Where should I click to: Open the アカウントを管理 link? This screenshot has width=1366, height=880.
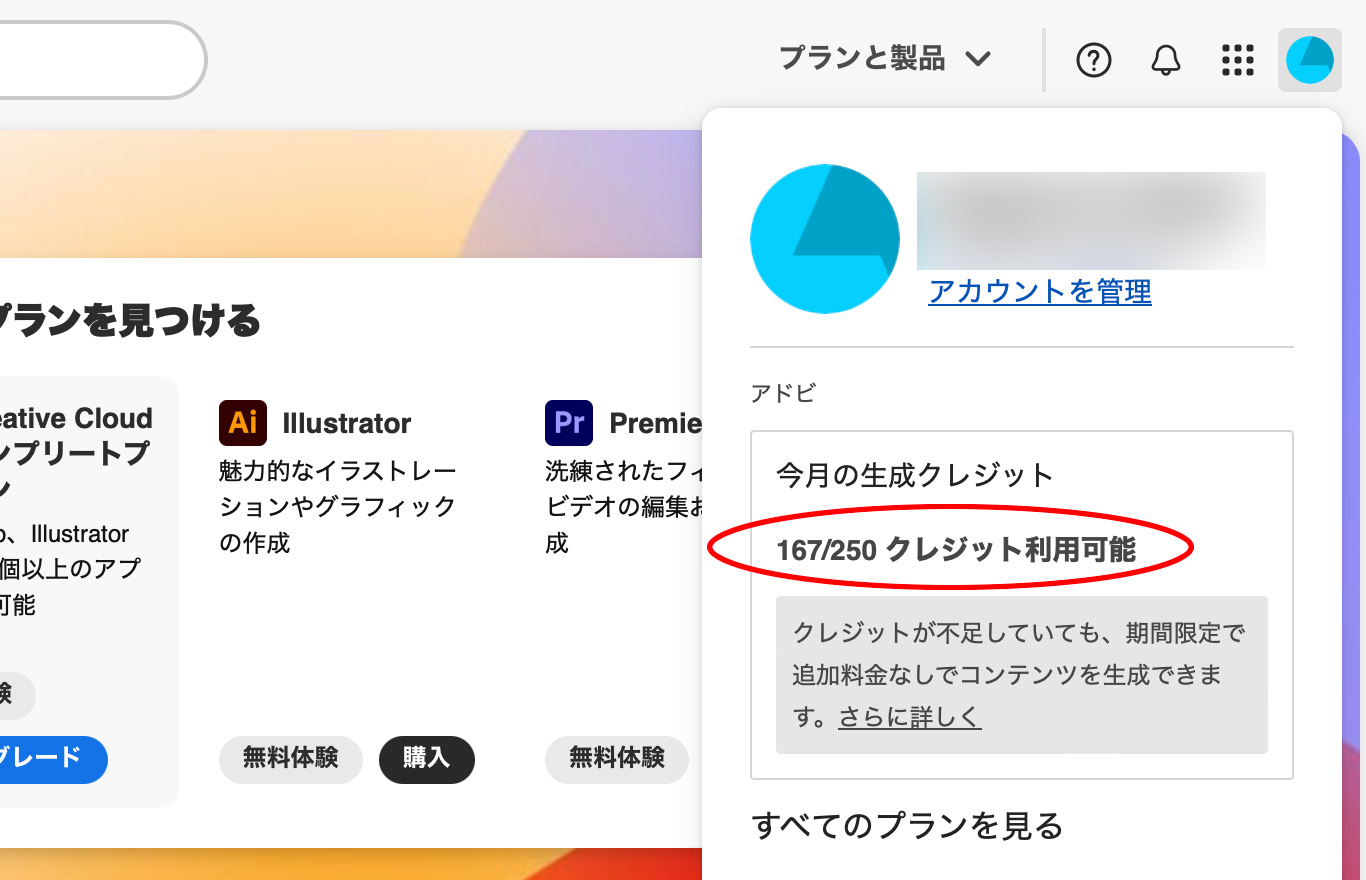[1040, 292]
